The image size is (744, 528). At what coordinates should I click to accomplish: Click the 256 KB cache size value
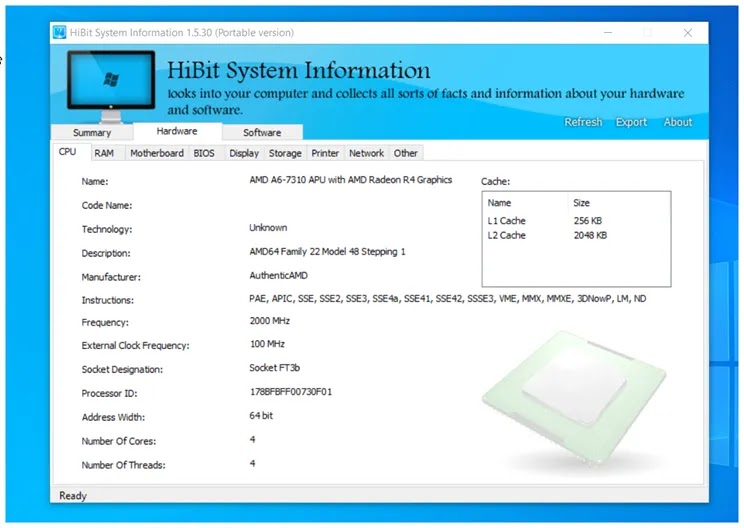pos(587,221)
